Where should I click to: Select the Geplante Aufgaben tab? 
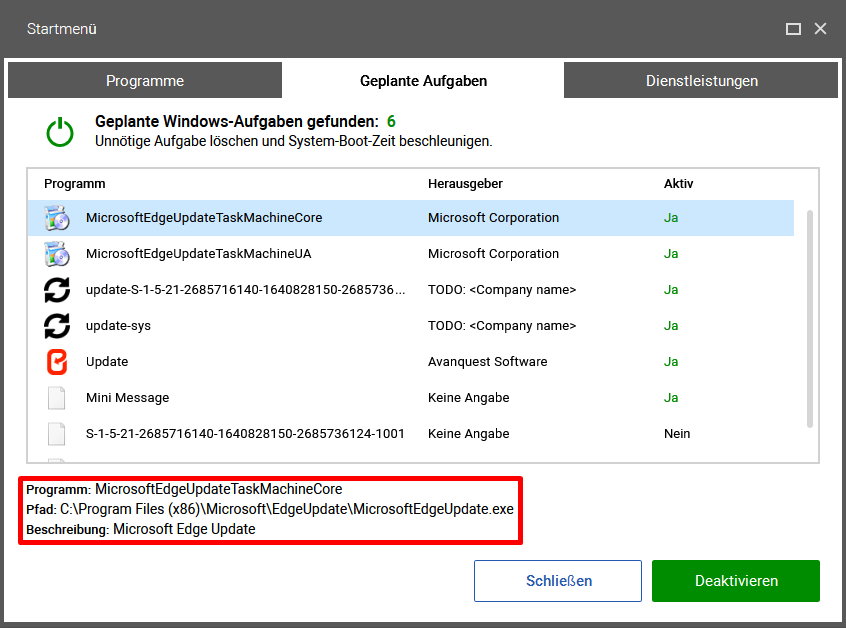pyautogui.click(x=423, y=80)
